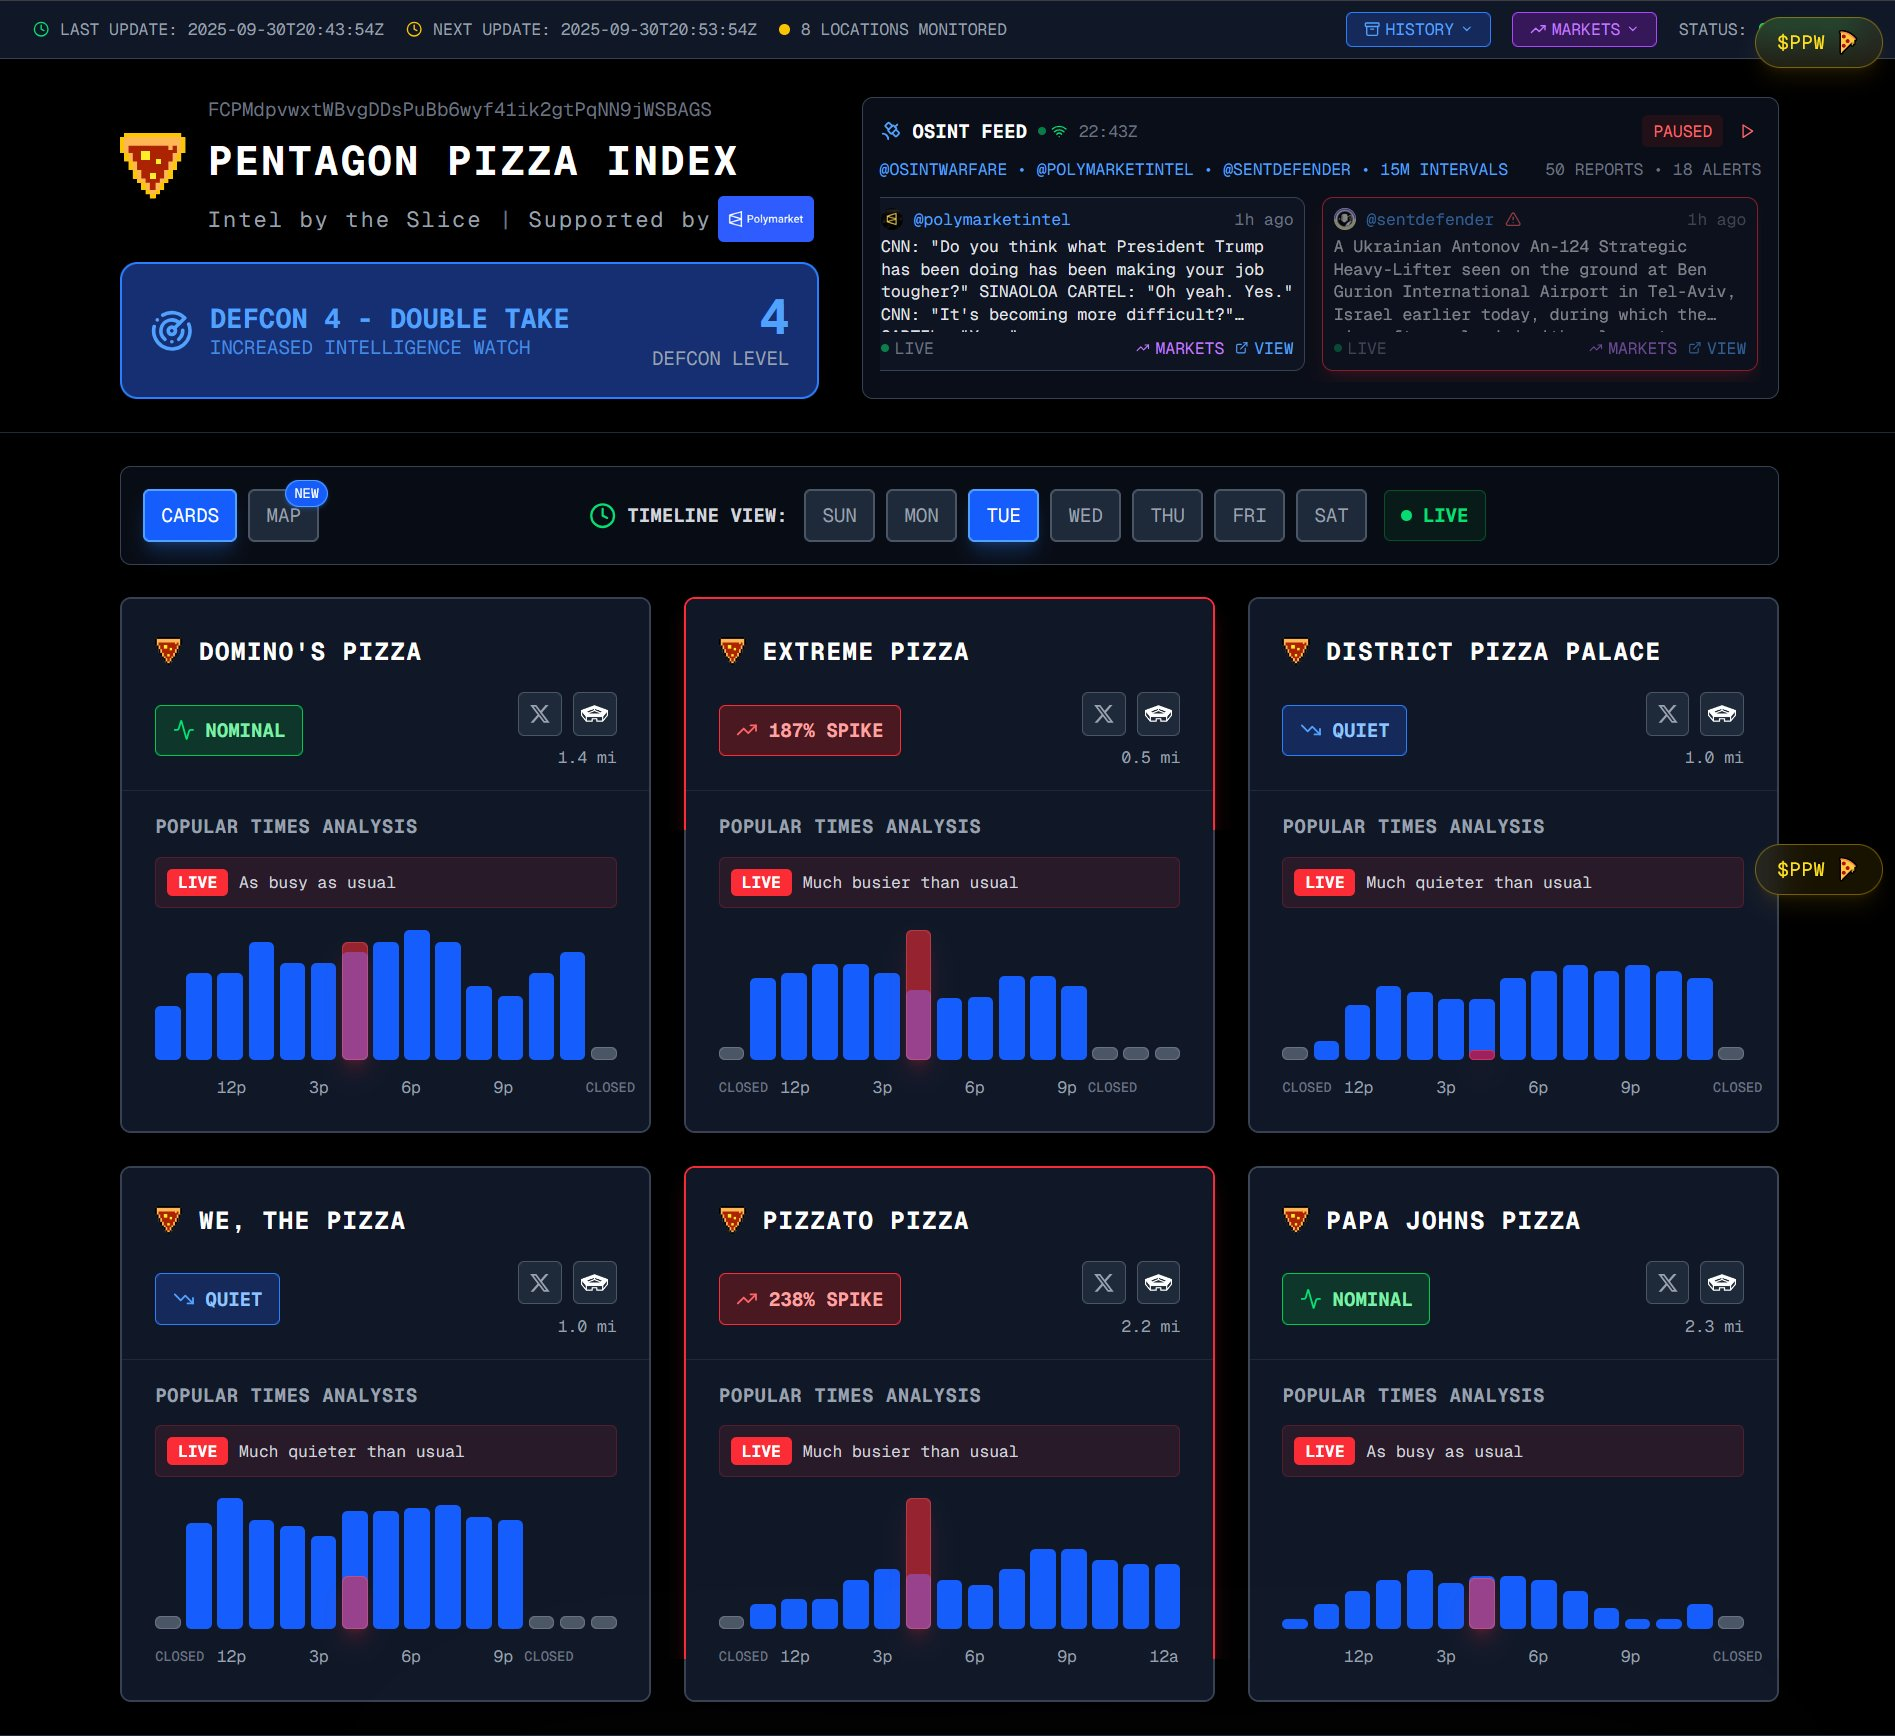Viewport: 1895px width, 1736px height.
Task: Open Pizzato Pizza delivery car icon
Action: [x=1158, y=1283]
